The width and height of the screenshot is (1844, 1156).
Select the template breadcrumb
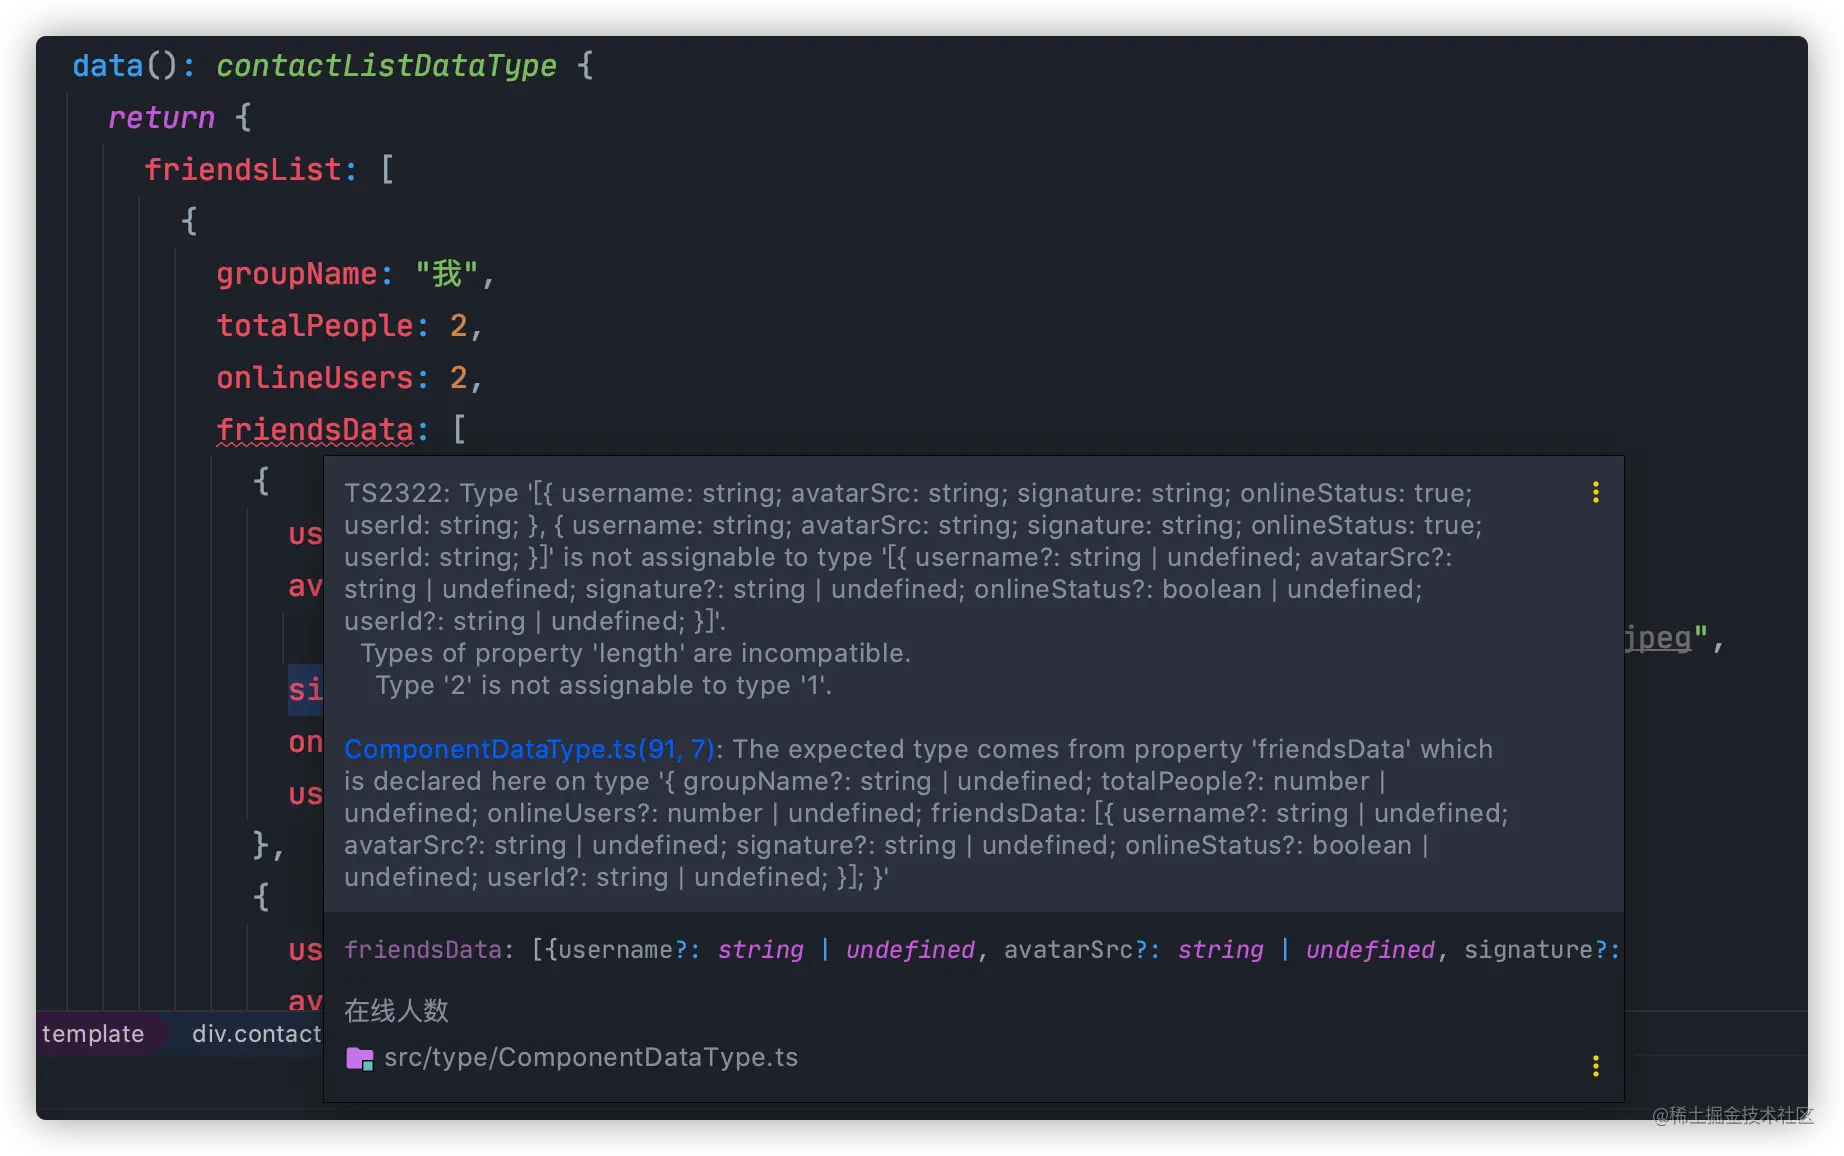click(x=93, y=1034)
